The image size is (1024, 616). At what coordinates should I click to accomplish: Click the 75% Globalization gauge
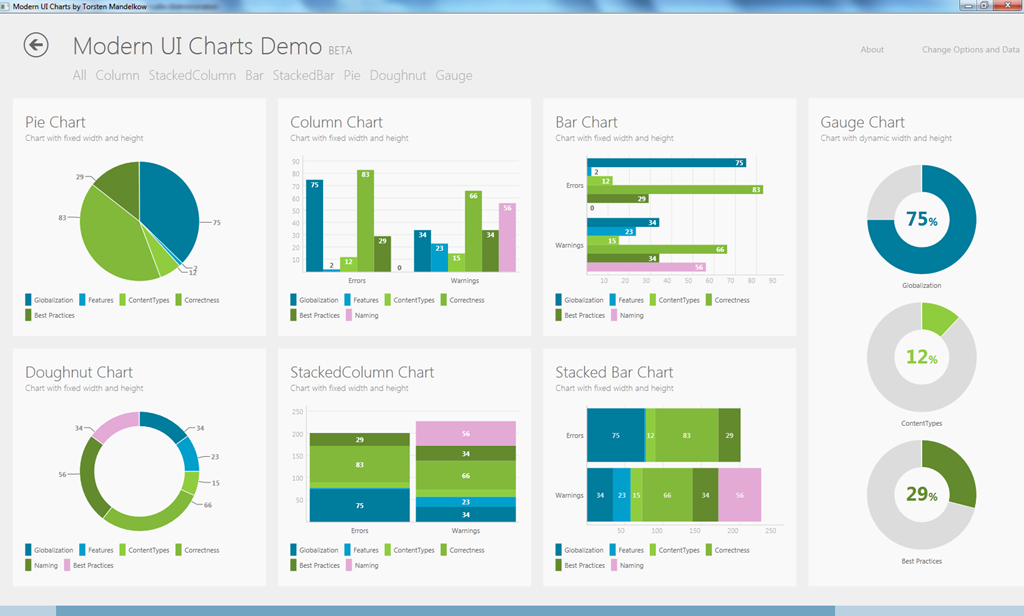coord(921,220)
